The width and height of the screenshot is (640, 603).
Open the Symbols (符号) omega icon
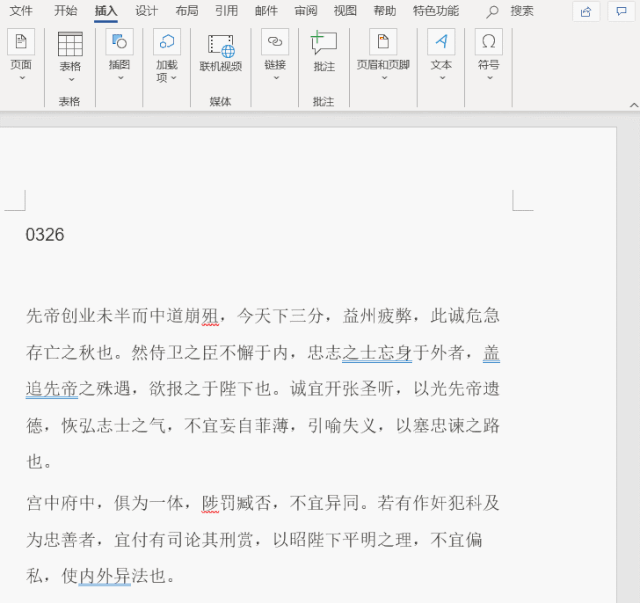[x=488, y=43]
